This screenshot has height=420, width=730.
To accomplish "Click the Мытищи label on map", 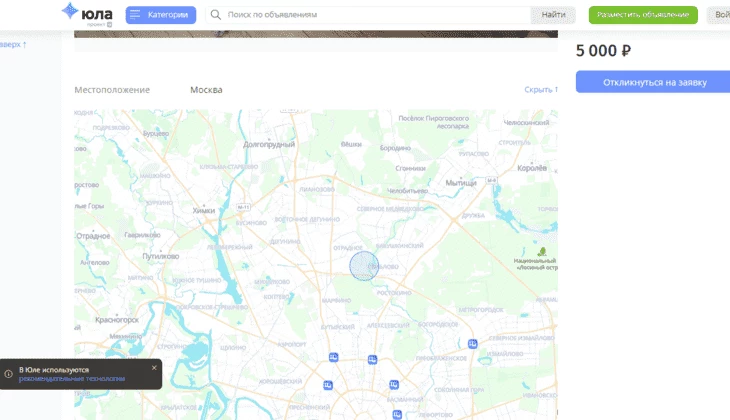I will click(x=461, y=183).
